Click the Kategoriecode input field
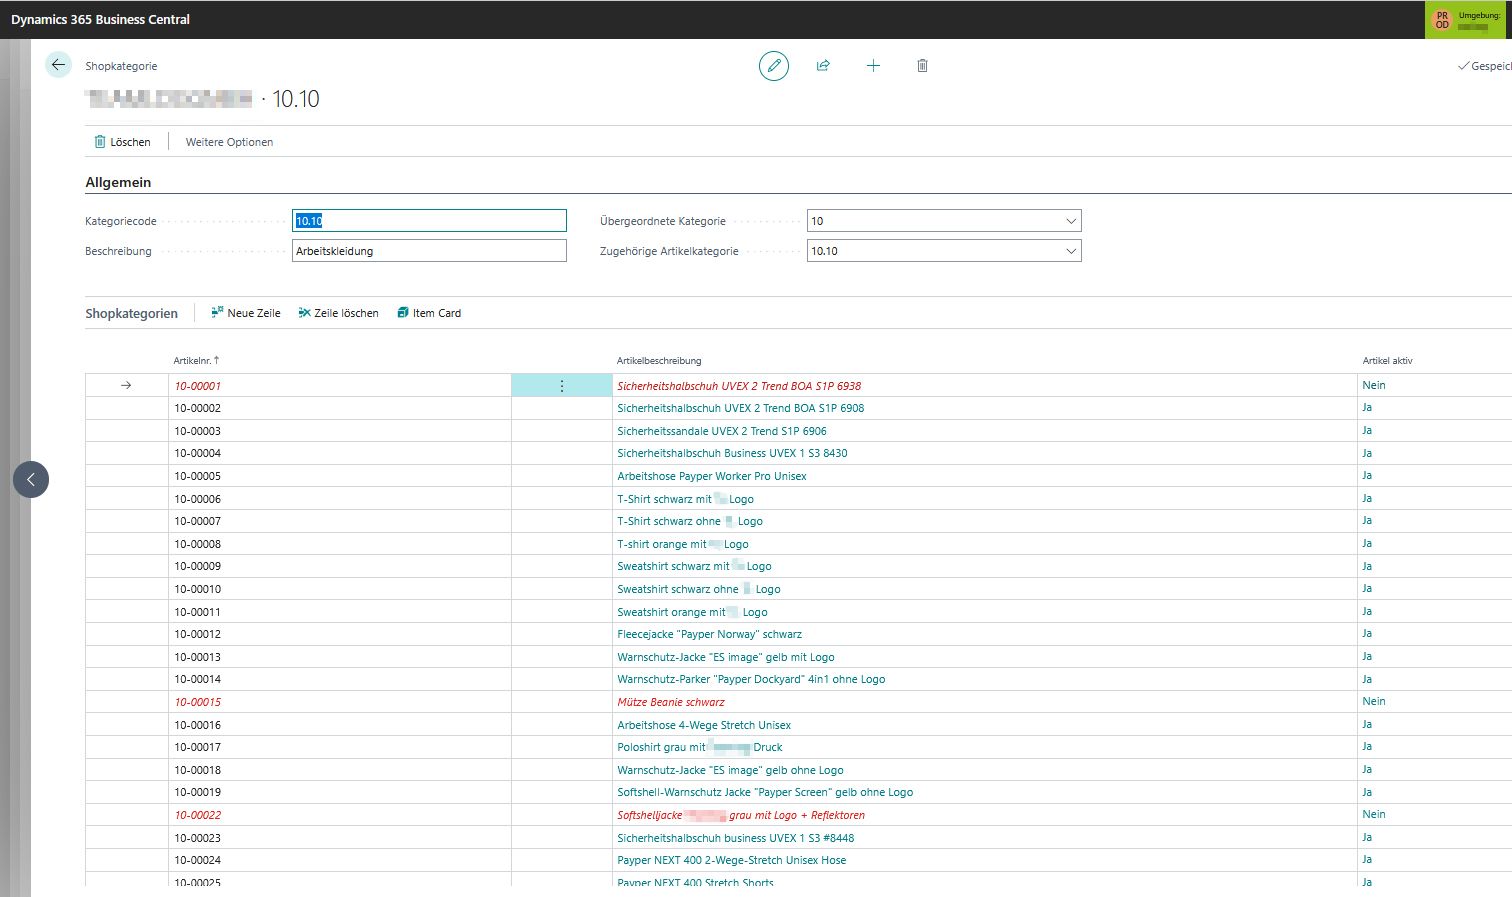Viewport: 1512px width, 897px height. point(429,221)
